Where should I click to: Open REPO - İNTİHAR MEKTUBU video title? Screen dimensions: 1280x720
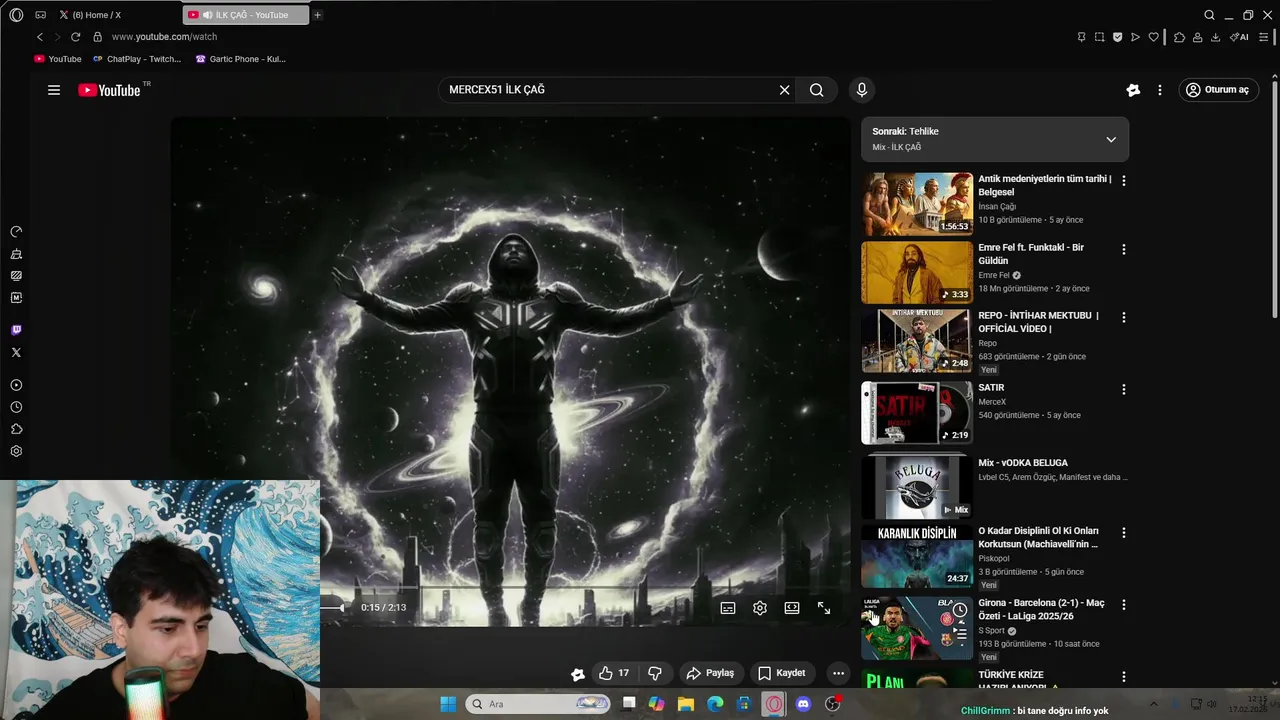pos(1038,322)
